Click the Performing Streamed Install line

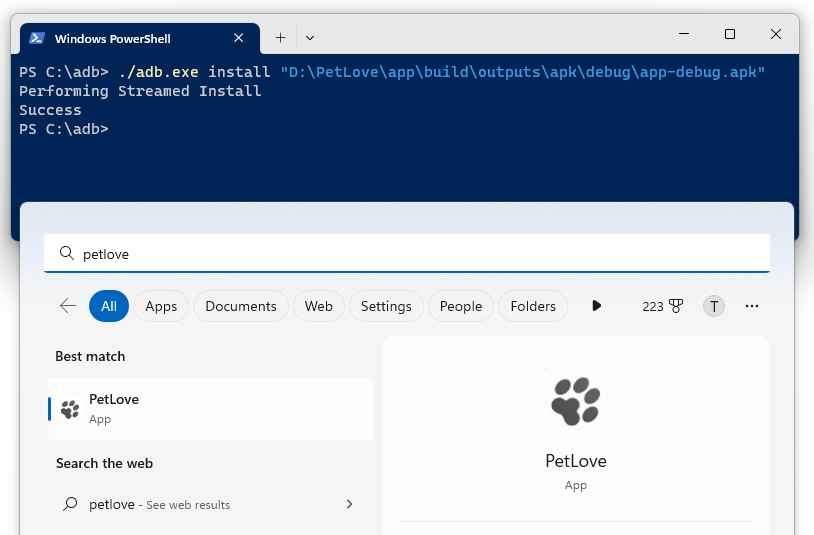click(x=140, y=91)
